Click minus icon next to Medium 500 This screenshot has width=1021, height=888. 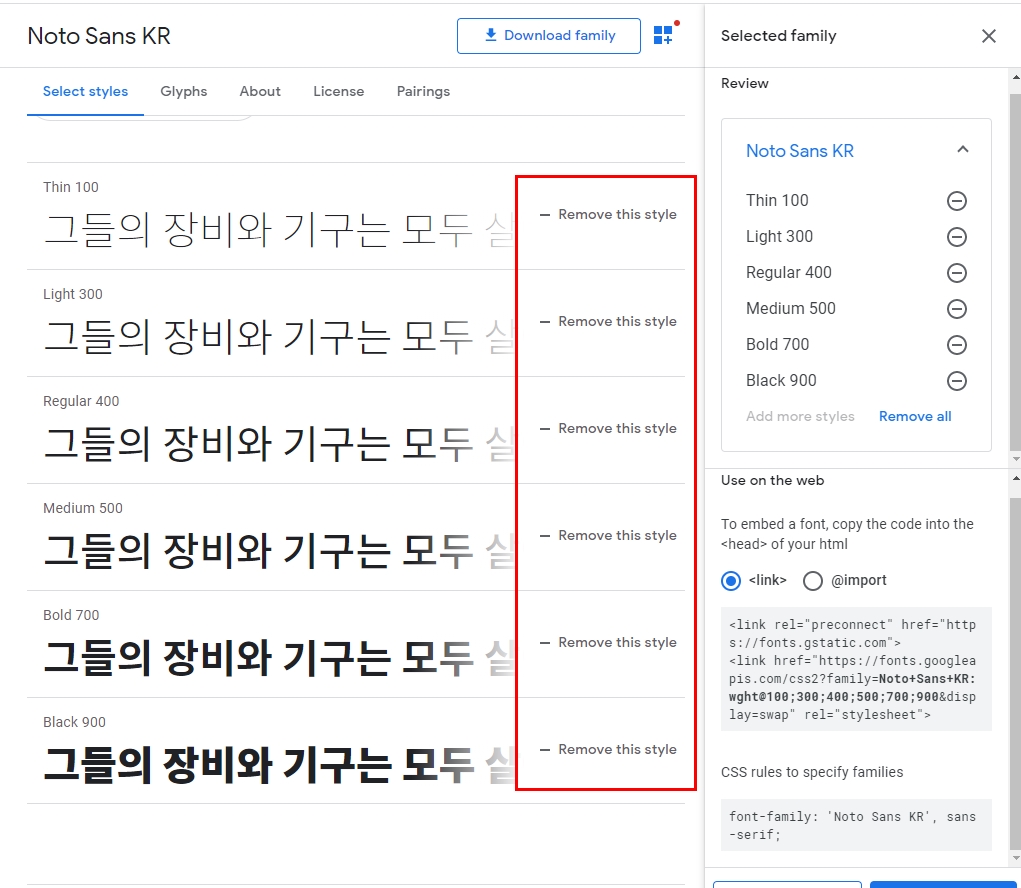[x=957, y=309]
